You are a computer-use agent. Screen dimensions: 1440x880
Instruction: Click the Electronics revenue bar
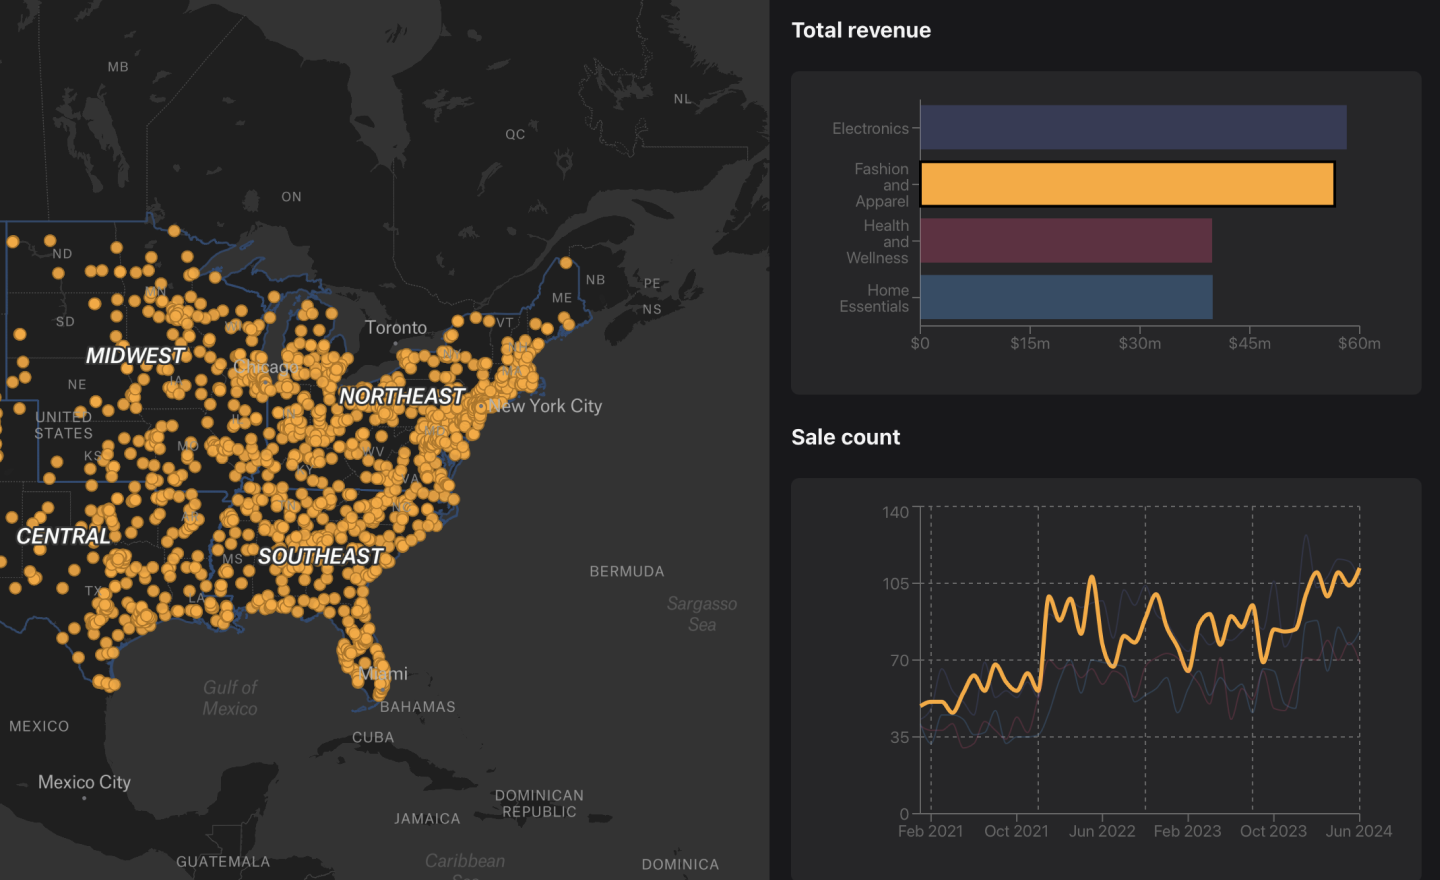1133,128
